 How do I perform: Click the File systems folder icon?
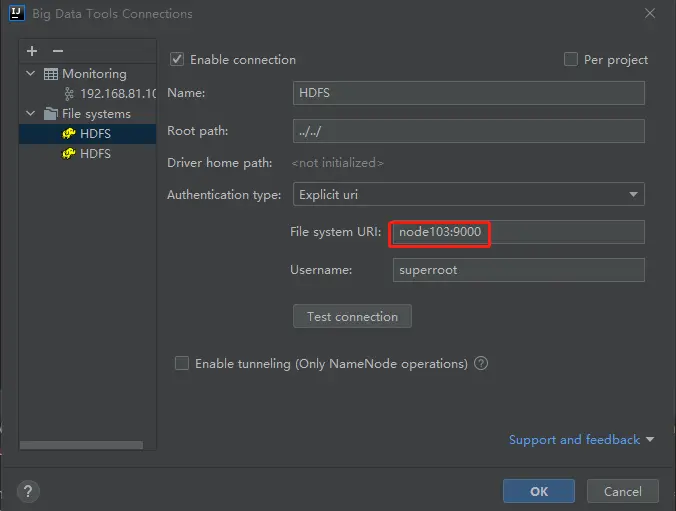point(51,114)
